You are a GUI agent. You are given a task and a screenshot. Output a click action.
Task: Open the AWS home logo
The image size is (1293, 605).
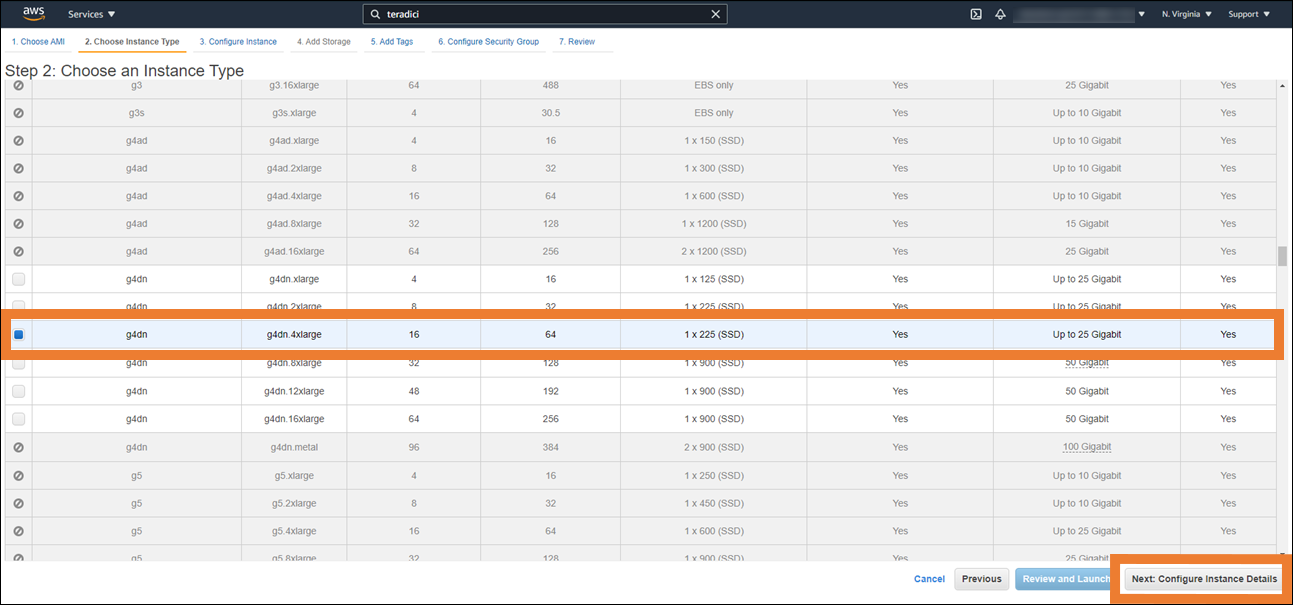(x=34, y=14)
